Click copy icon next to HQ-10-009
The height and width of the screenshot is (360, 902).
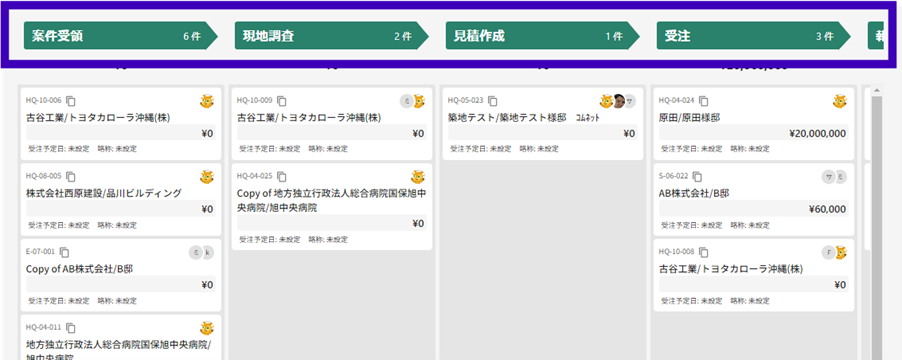pyautogui.click(x=282, y=101)
